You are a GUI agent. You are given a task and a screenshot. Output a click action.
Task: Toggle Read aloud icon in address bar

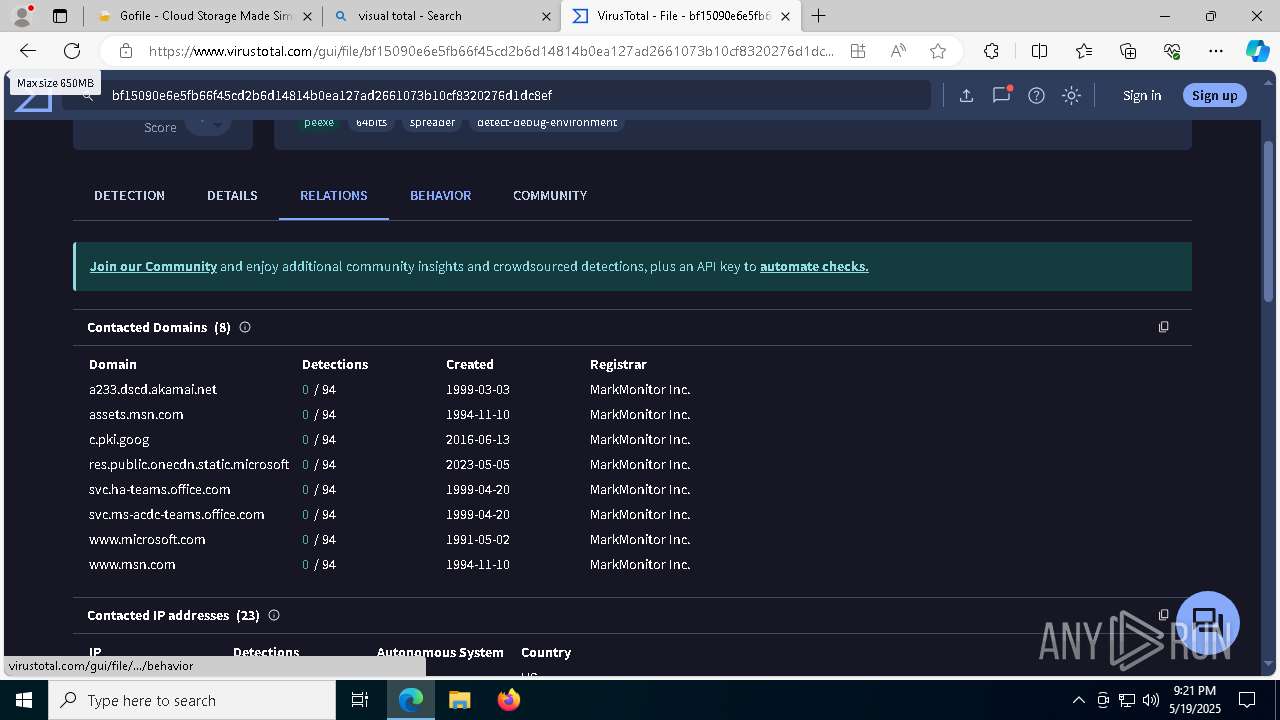click(898, 51)
